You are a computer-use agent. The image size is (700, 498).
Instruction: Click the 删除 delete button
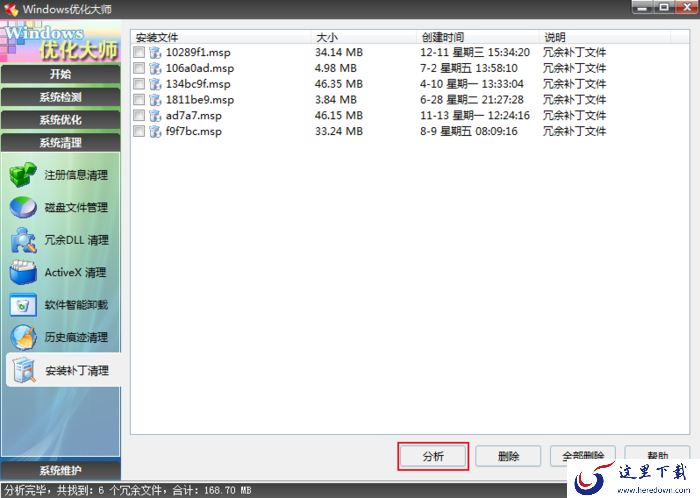[x=508, y=456]
